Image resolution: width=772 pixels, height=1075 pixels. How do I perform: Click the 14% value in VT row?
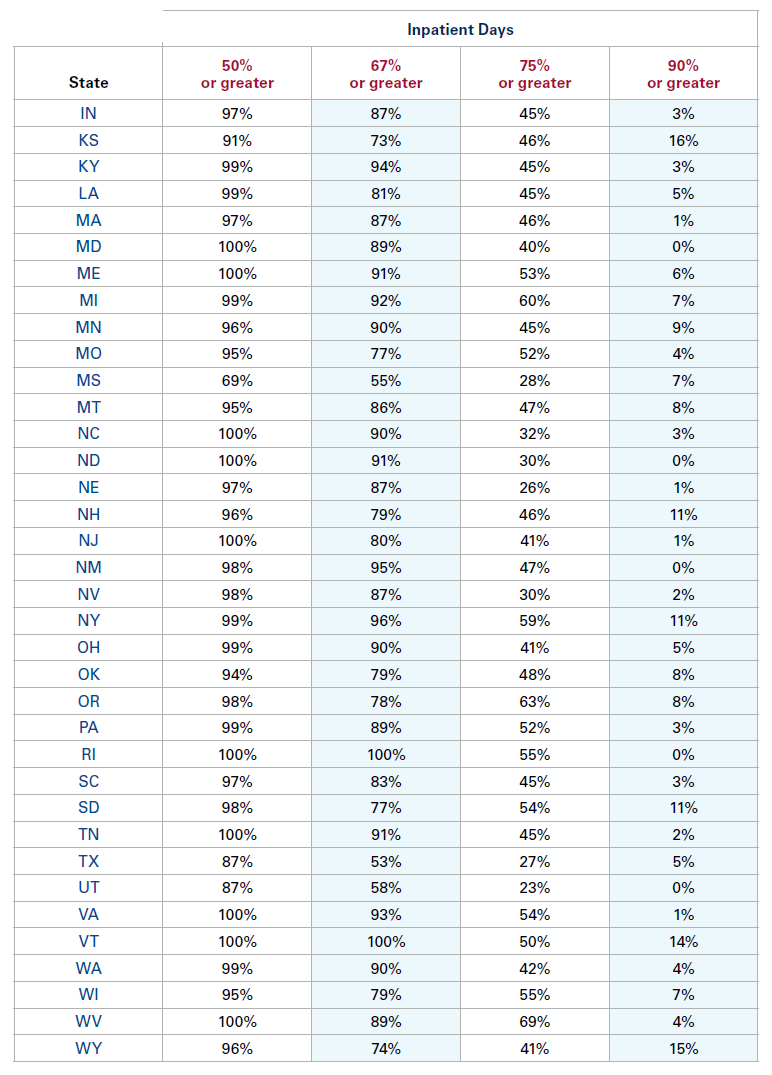(x=683, y=941)
